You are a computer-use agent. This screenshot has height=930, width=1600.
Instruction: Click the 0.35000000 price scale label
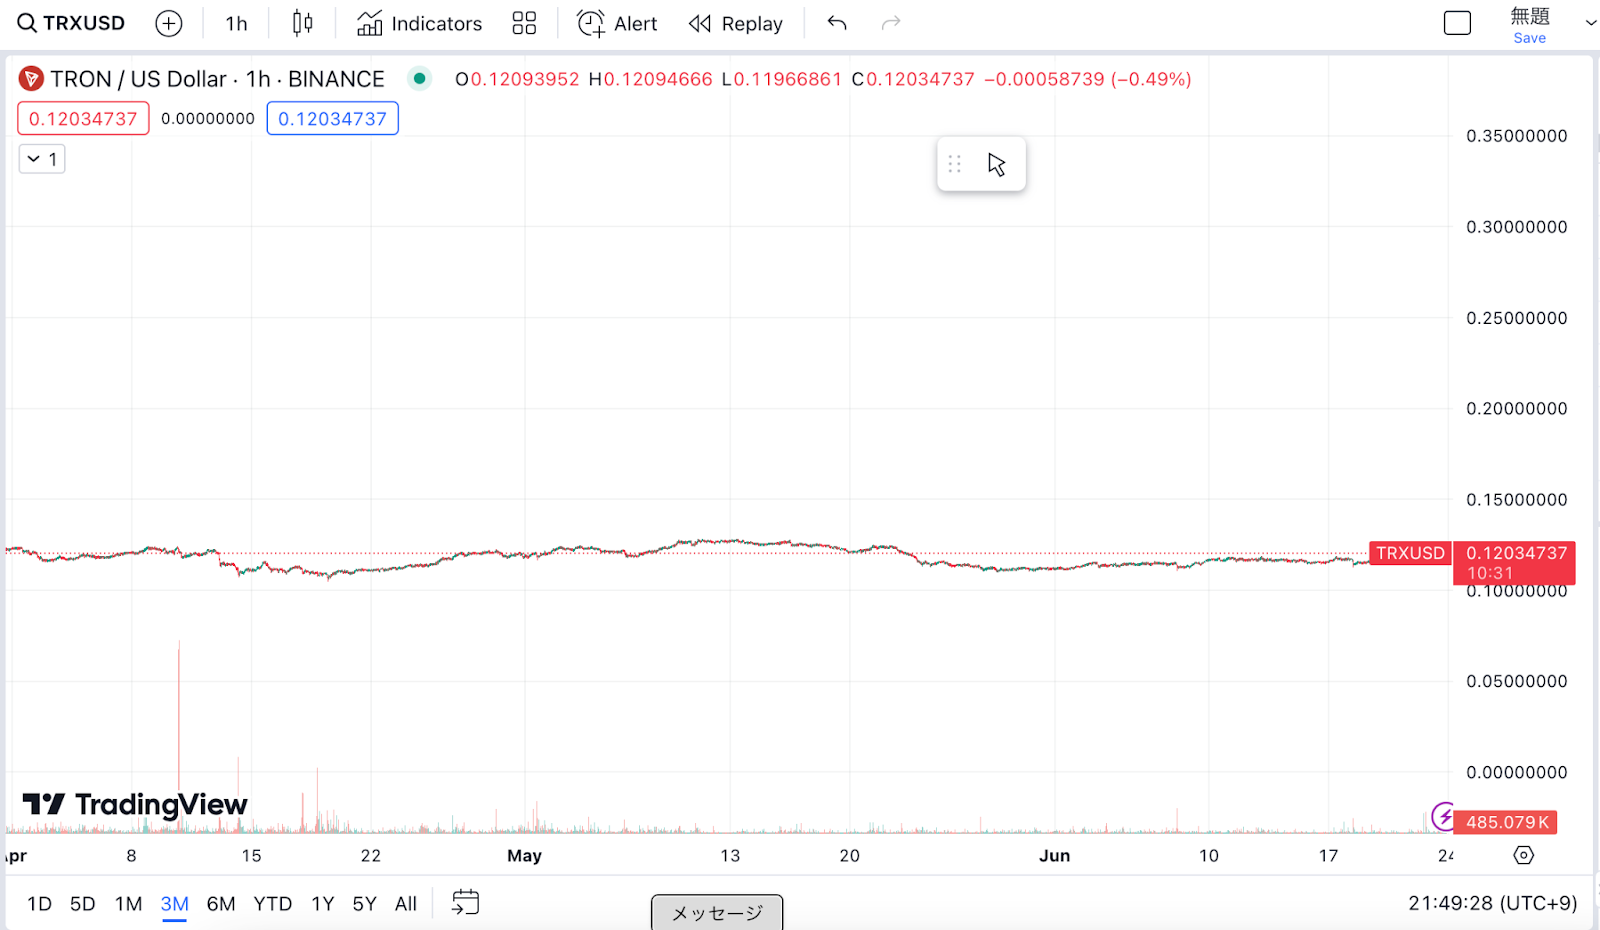coord(1516,136)
